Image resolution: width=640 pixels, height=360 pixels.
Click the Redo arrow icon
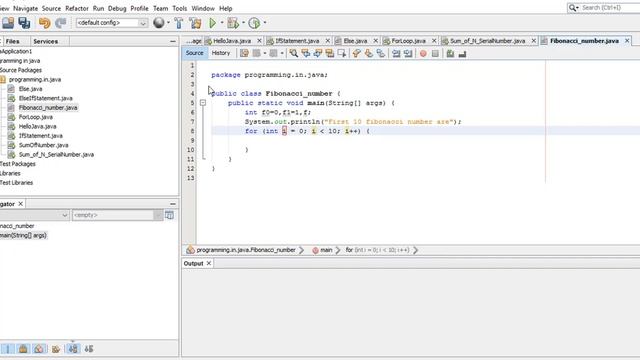click(x=60, y=23)
